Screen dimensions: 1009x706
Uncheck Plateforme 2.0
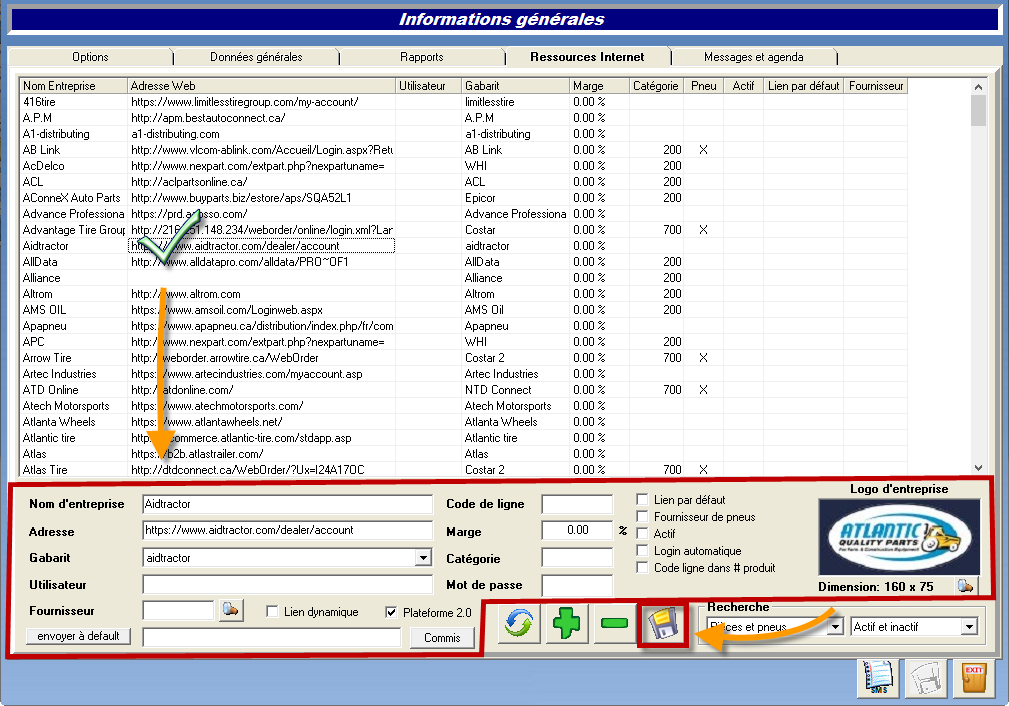pos(391,612)
